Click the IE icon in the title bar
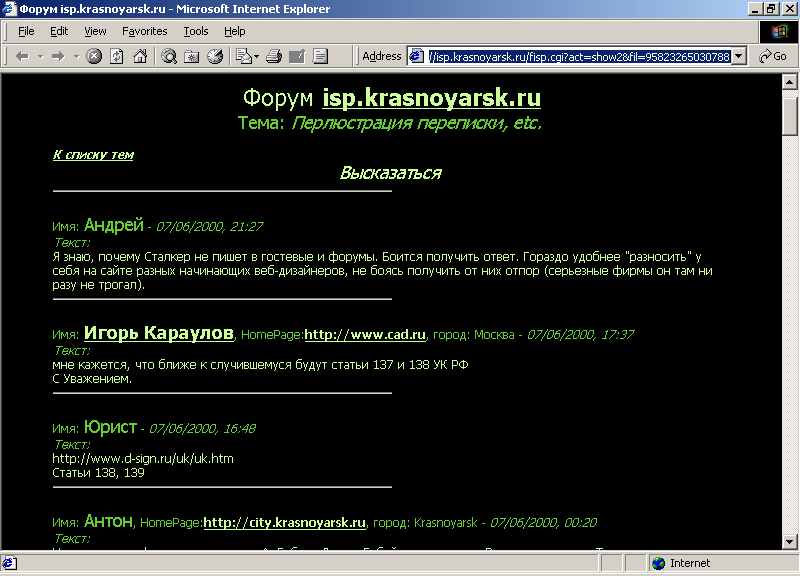 click(x=9, y=9)
